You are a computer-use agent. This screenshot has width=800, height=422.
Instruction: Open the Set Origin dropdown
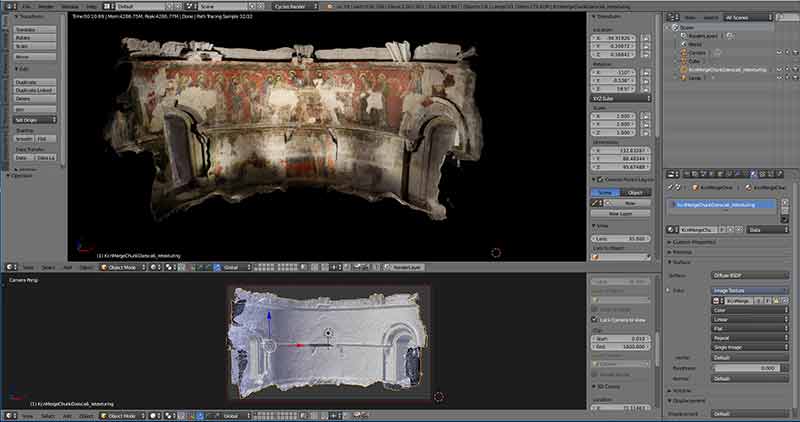point(35,120)
